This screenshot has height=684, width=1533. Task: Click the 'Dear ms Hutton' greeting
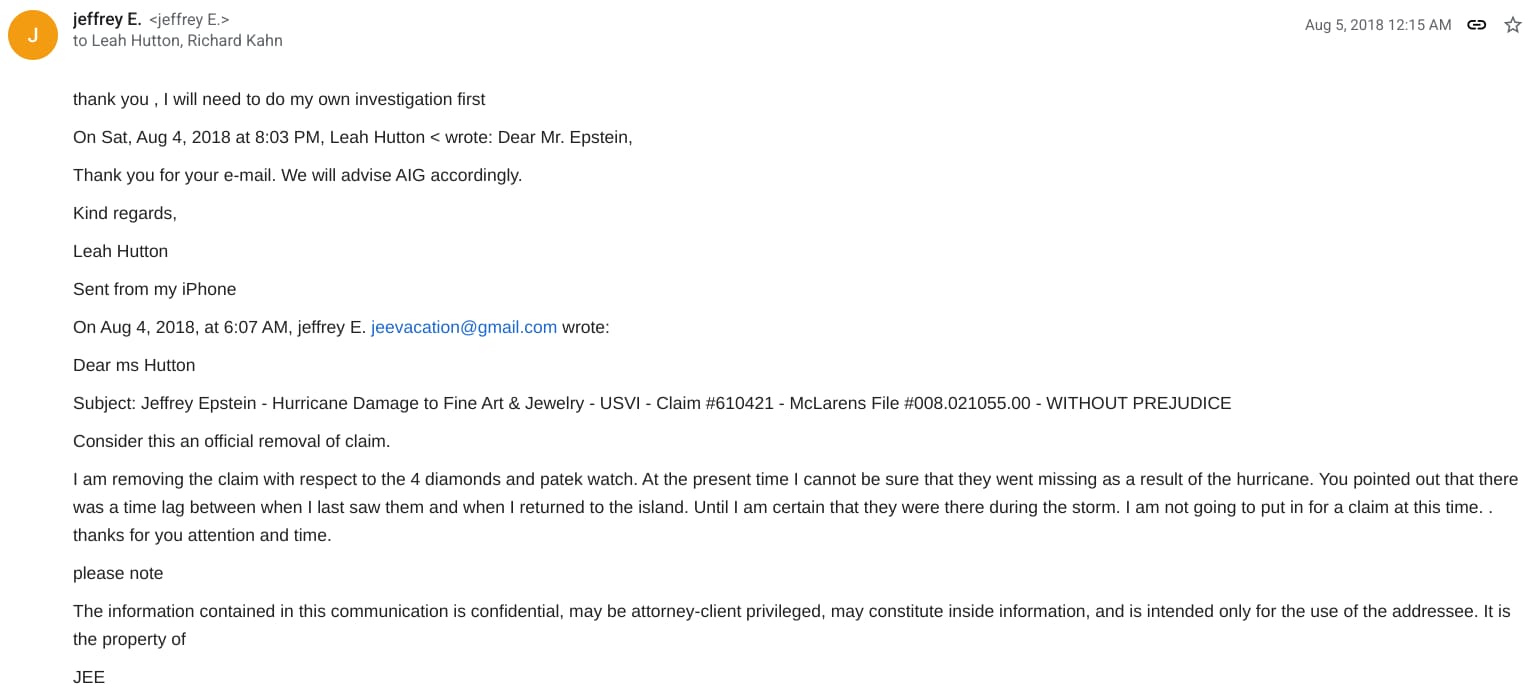(134, 365)
